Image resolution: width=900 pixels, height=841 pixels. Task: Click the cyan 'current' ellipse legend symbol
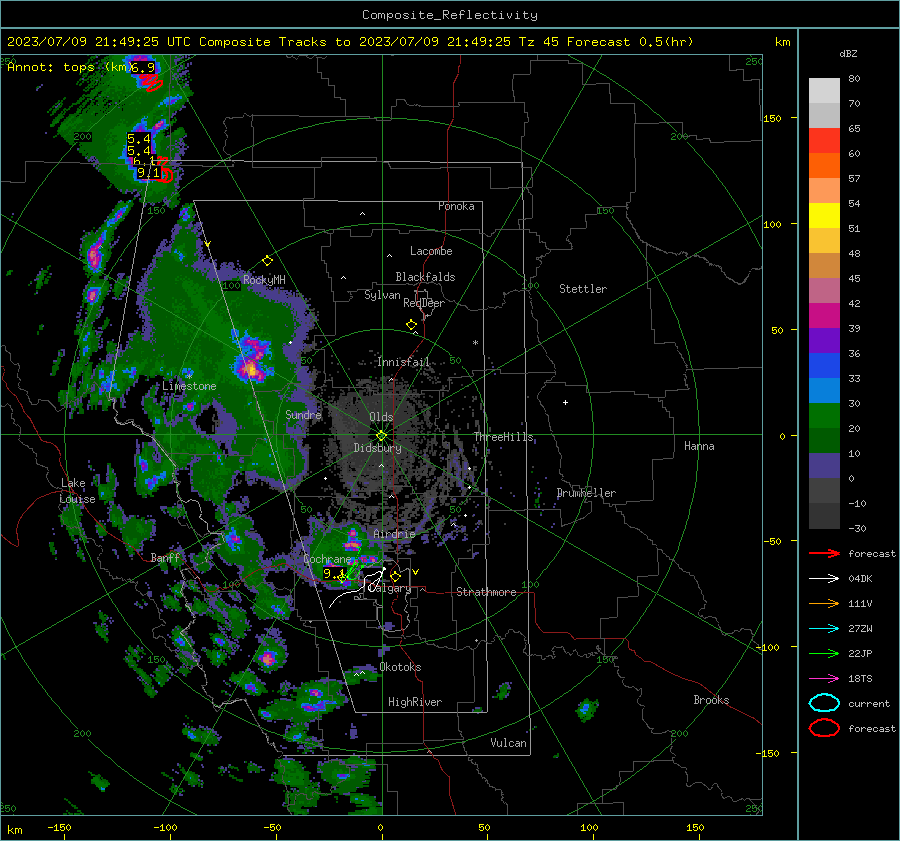[x=824, y=703]
